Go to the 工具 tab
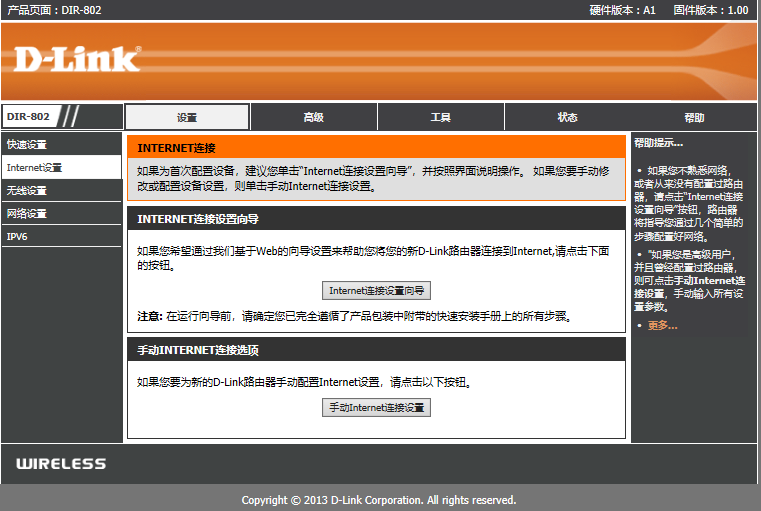761x511 pixels. tap(440, 117)
